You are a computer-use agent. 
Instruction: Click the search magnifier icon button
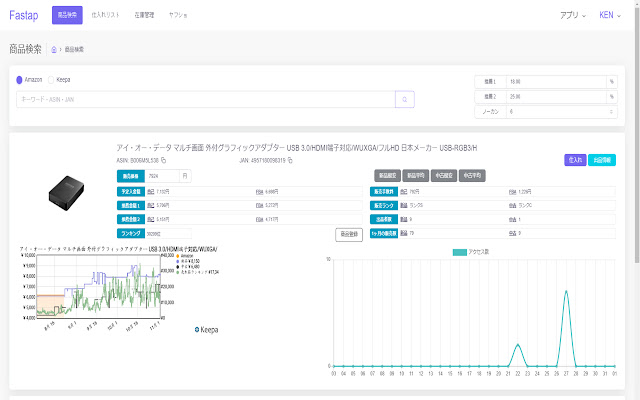pos(405,99)
